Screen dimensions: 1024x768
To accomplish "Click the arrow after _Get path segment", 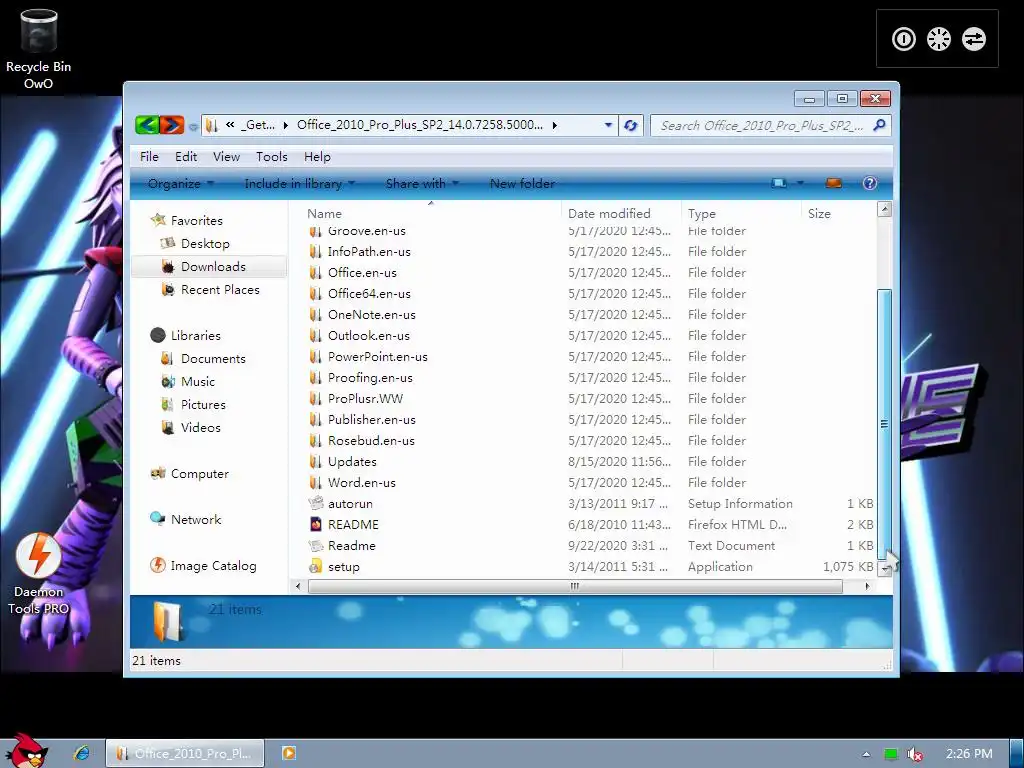I will [x=285, y=125].
